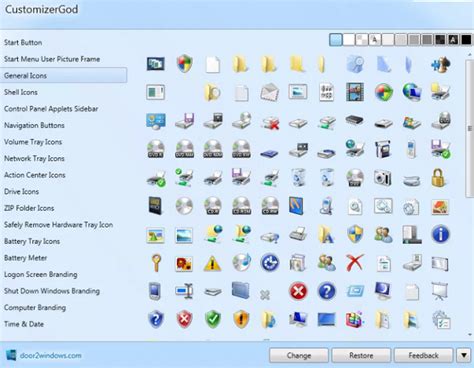Select General Icons in the sidebar
Screen dimensions: 474x368
click(x=63, y=75)
